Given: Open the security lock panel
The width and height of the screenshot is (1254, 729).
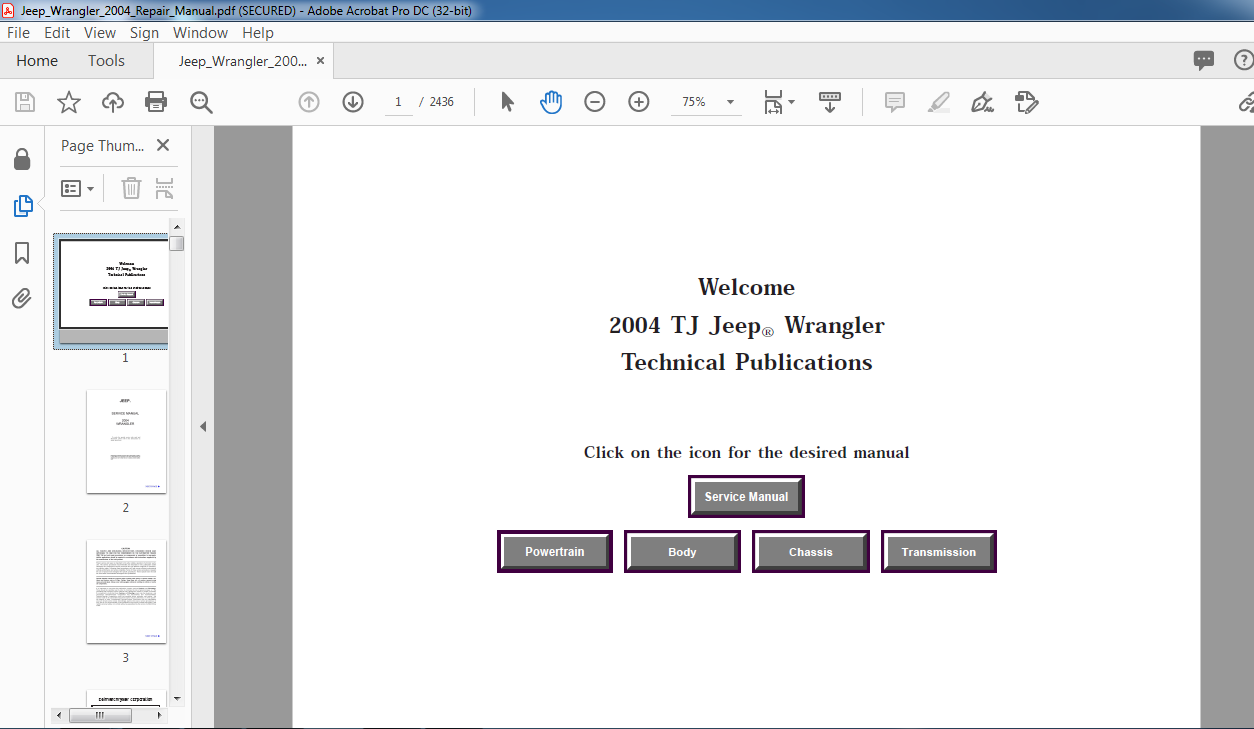Looking at the screenshot, I should 22,159.
